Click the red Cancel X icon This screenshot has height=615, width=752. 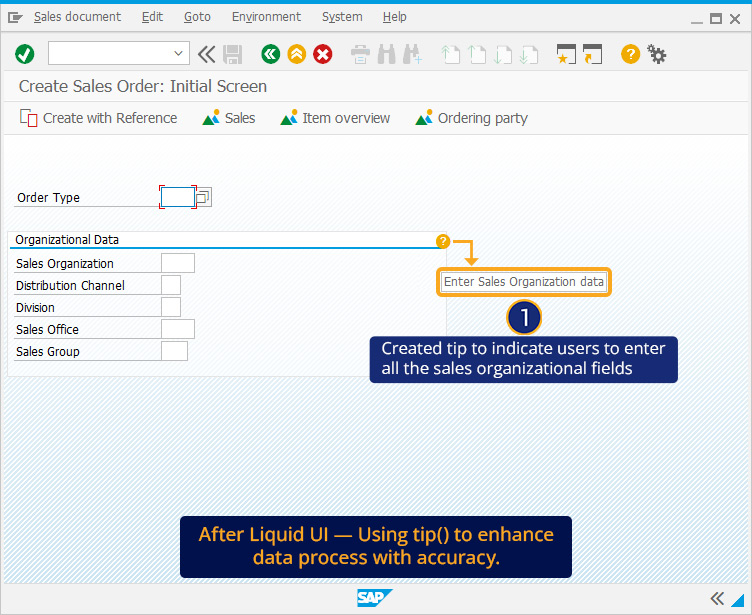click(x=323, y=54)
